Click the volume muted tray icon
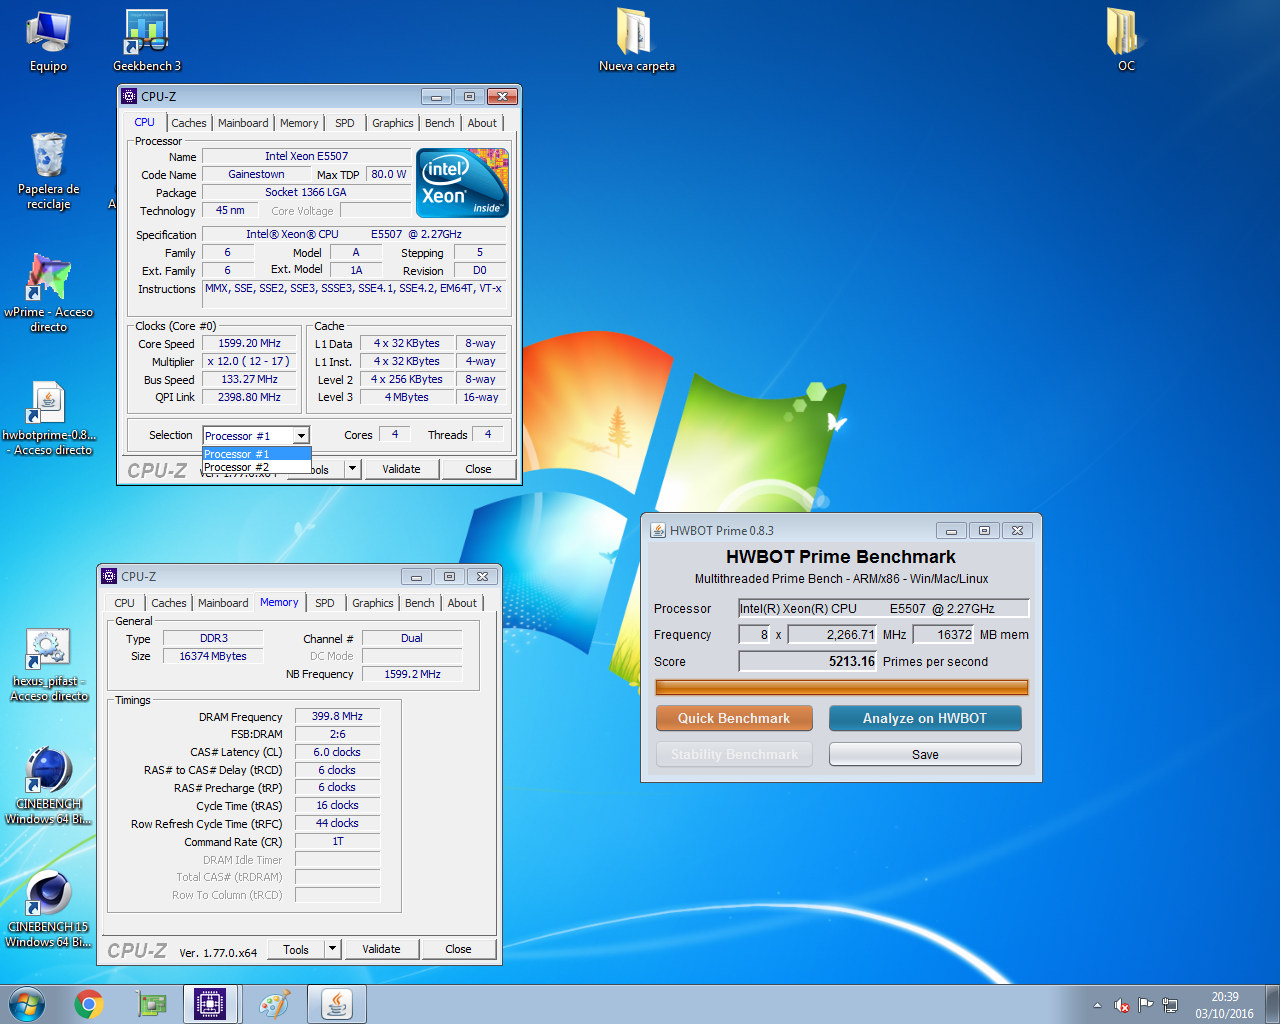This screenshot has width=1280, height=1024. pyautogui.click(x=1122, y=1005)
